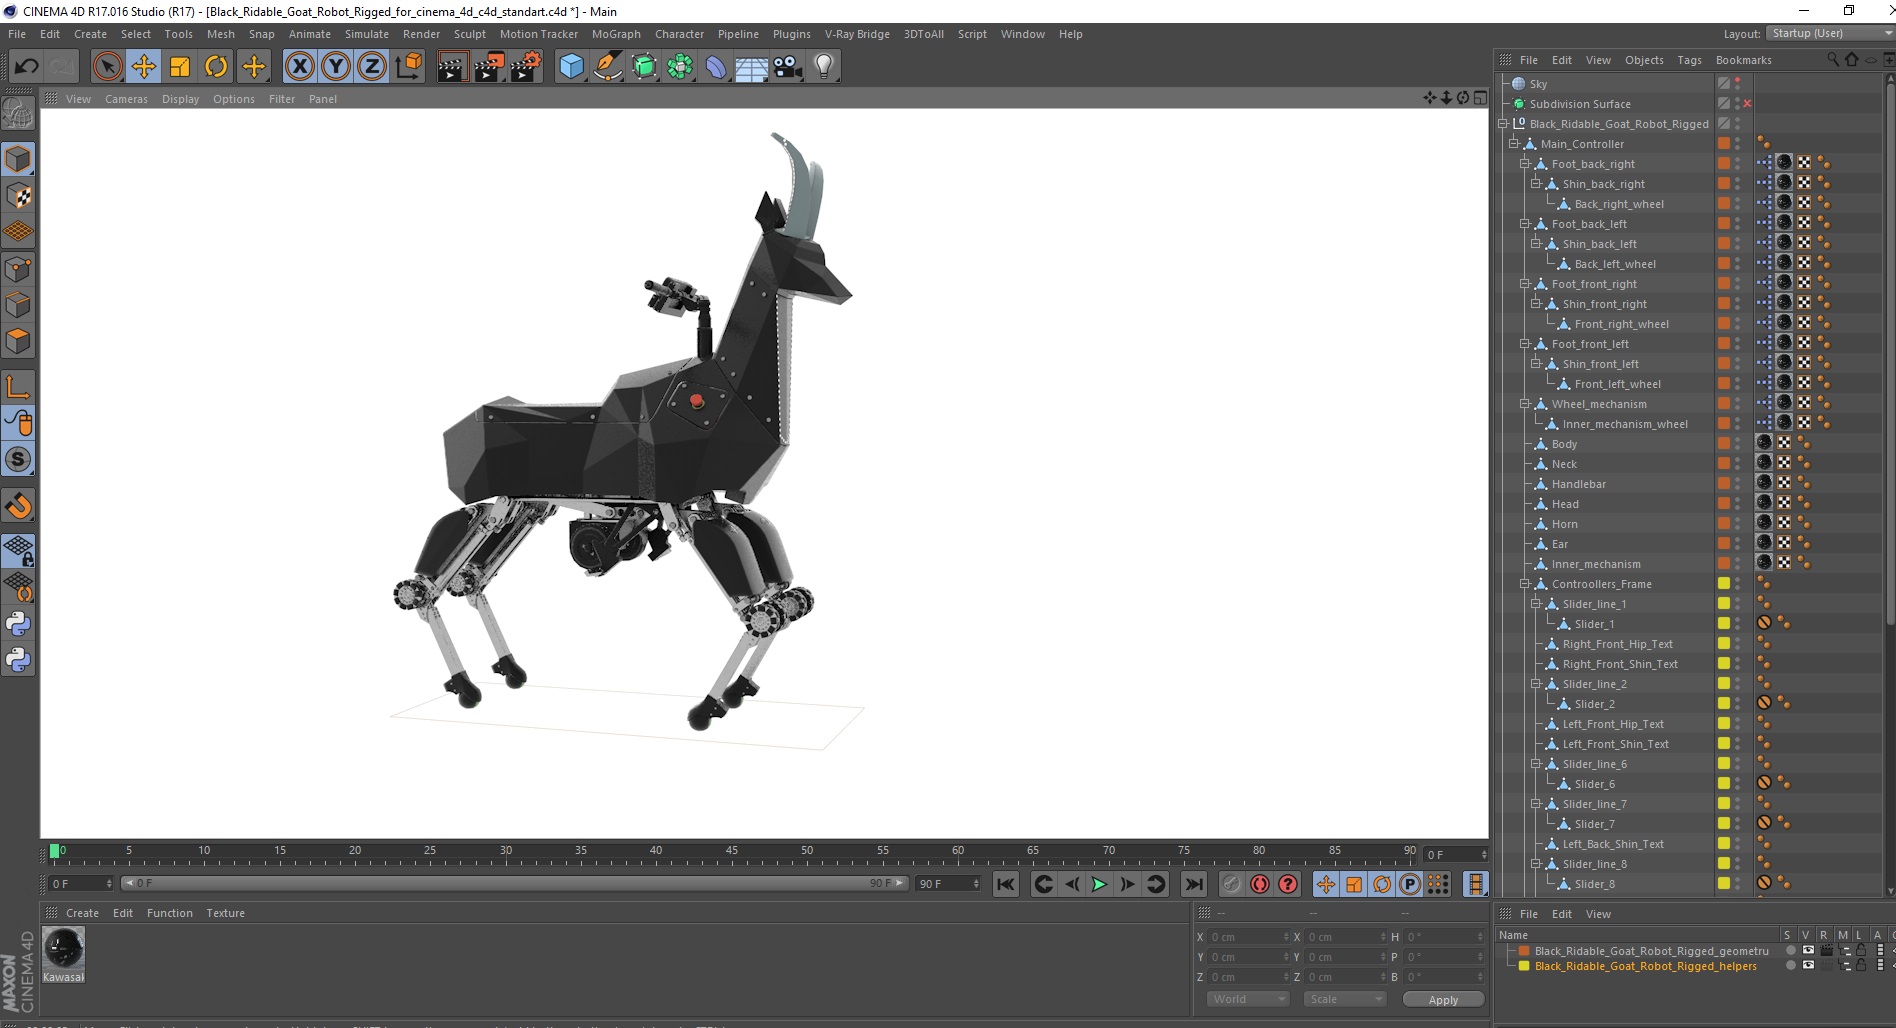Image resolution: width=1896 pixels, height=1028 pixels.
Task: Open Edit Render Settings gear clapperboard
Action: click(525, 67)
